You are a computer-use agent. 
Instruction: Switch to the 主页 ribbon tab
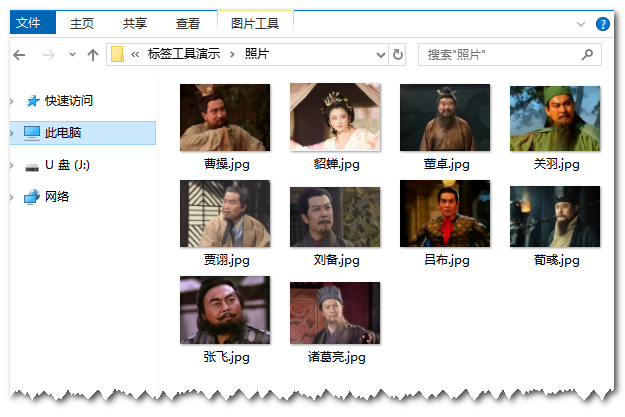click(82, 24)
